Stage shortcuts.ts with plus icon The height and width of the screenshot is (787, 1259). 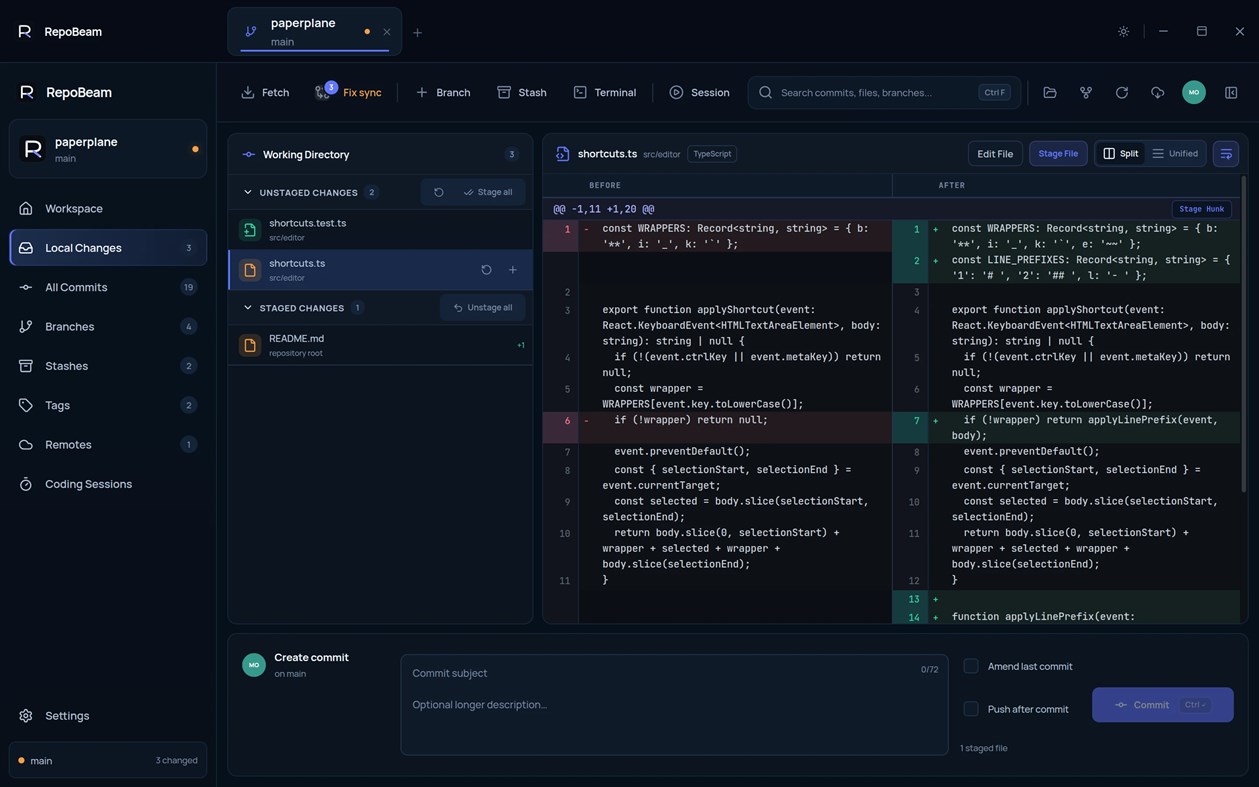pyautogui.click(x=513, y=270)
